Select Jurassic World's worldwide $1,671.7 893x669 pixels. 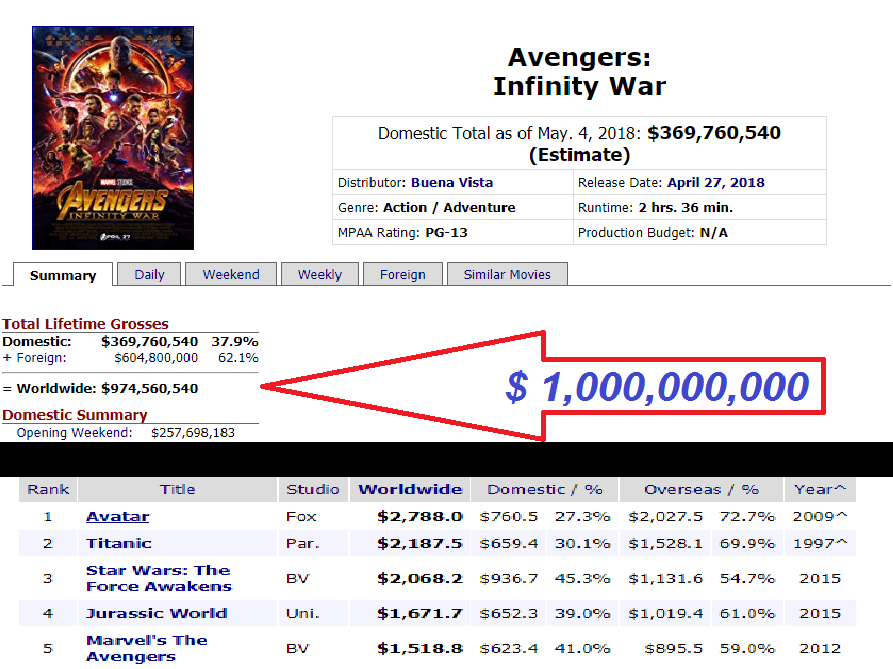(x=420, y=613)
